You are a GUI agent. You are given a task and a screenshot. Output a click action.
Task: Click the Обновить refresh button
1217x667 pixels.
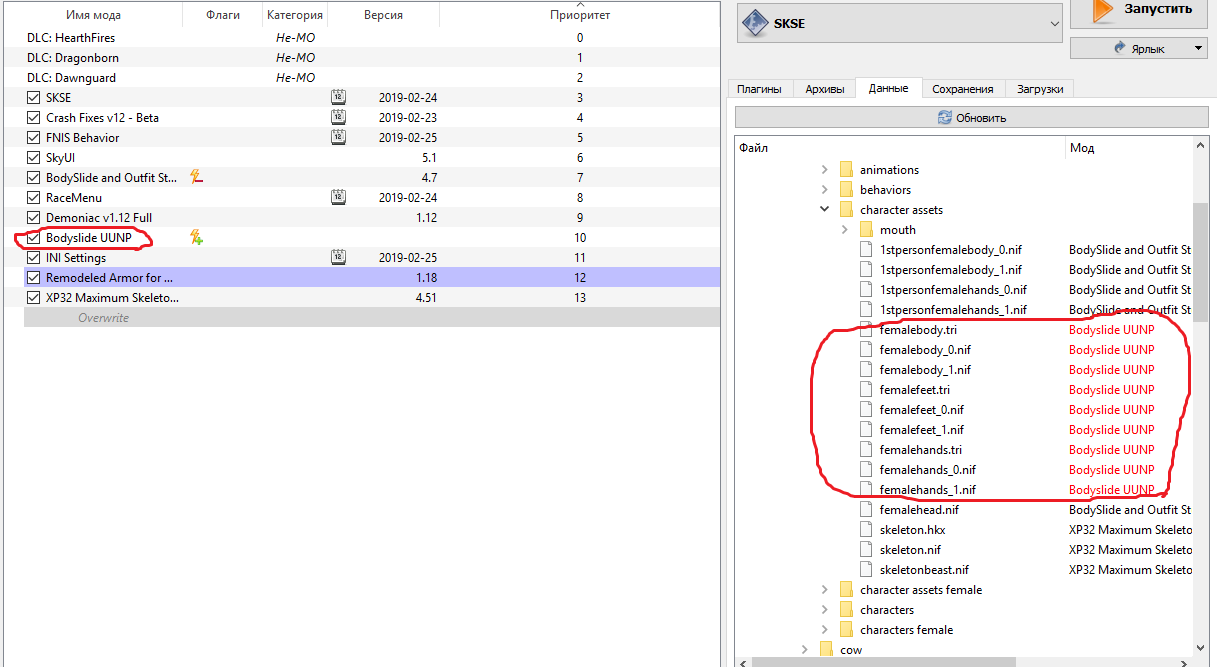pyautogui.click(x=971, y=117)
